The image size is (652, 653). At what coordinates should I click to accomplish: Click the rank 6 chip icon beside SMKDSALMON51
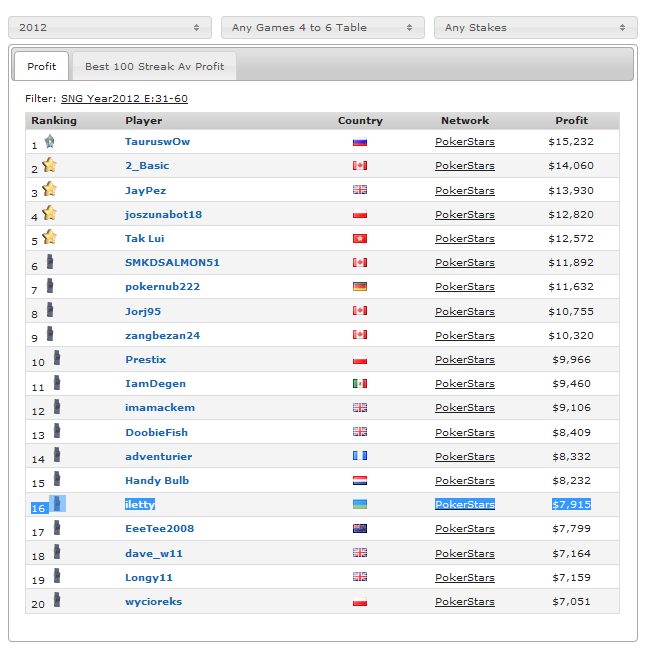click(x=49, y=262)
